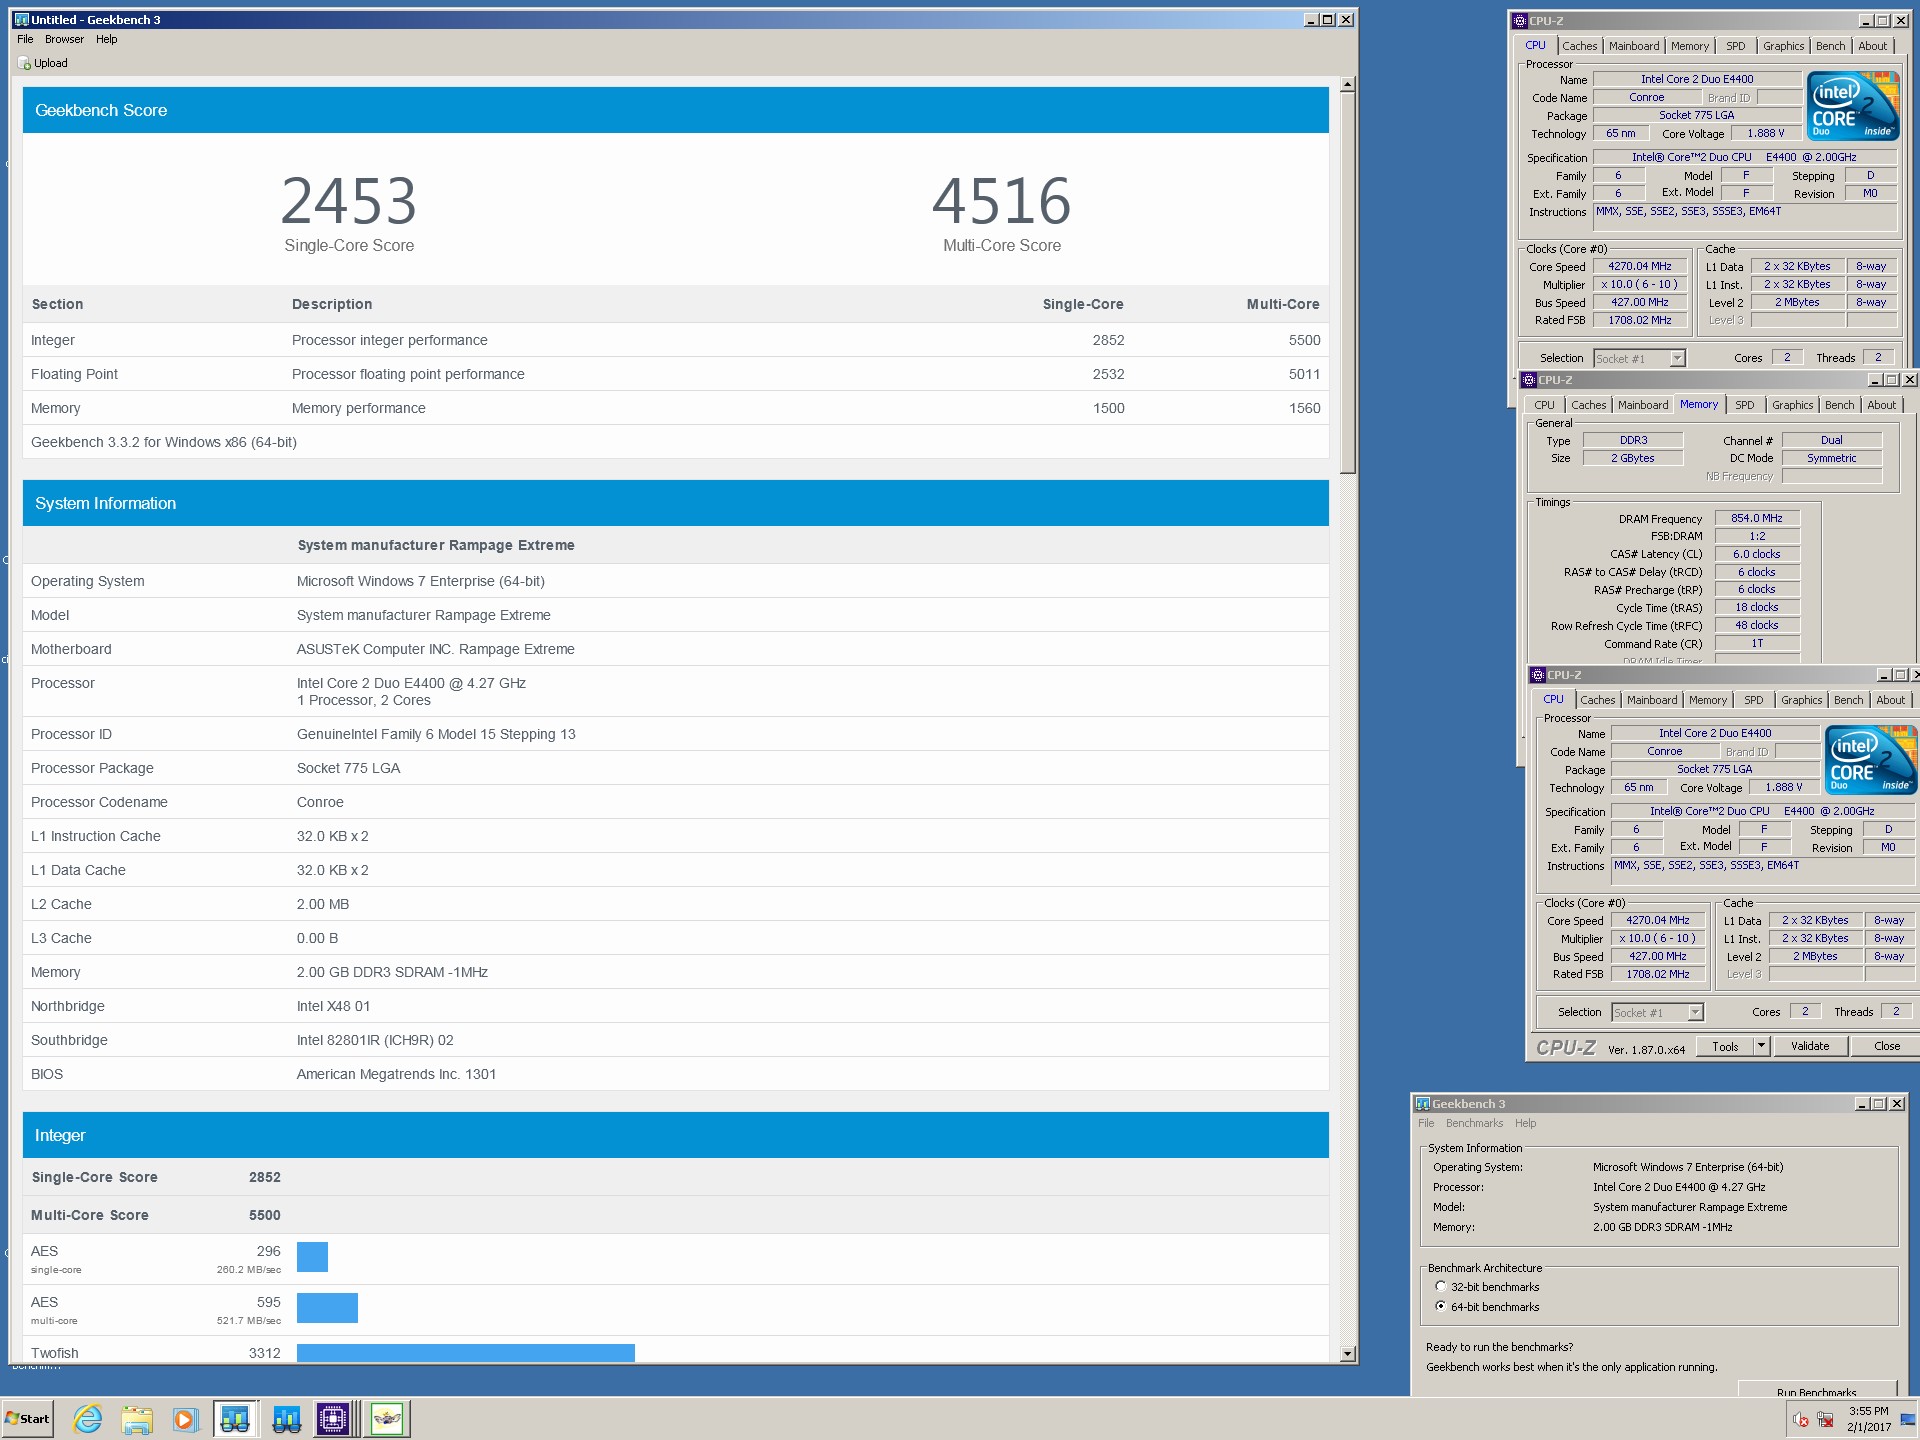The width and height of the screenshot is (1920, 1440).
Task: Switch to first Geekbench taskbar icon
Action: pyautogui.click(x=236, y=1419)
